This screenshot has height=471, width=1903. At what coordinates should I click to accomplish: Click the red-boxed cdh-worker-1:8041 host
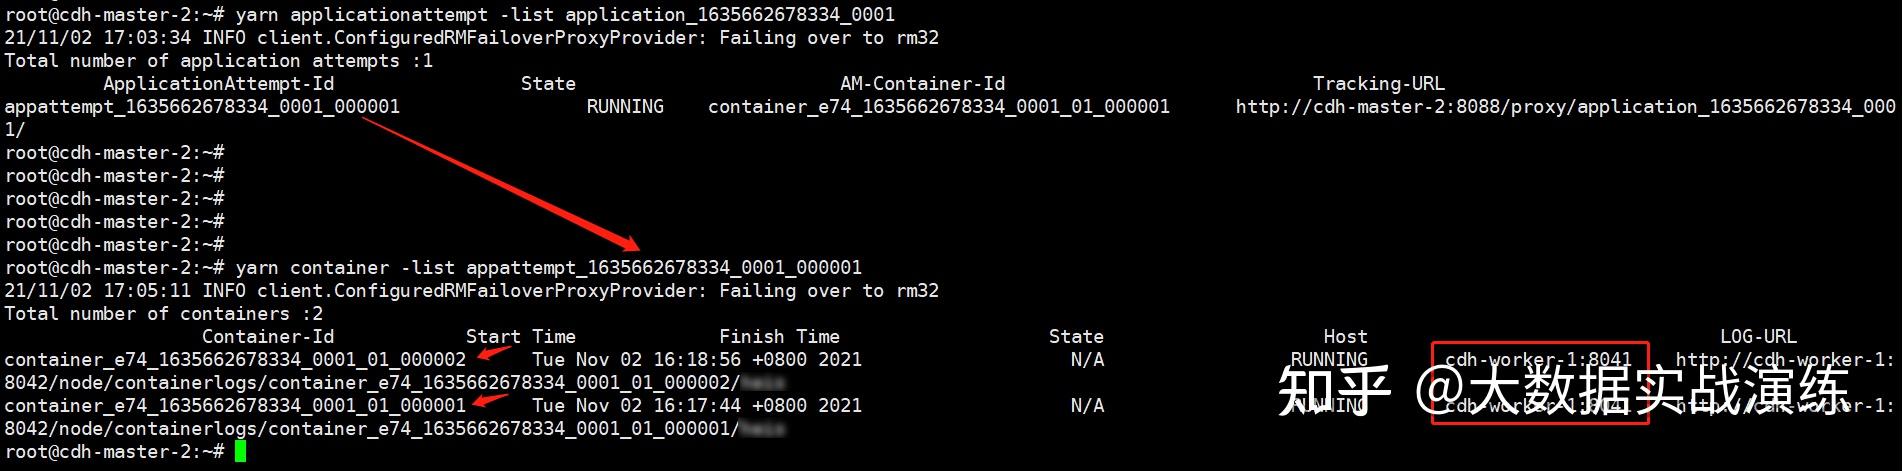1538,360
